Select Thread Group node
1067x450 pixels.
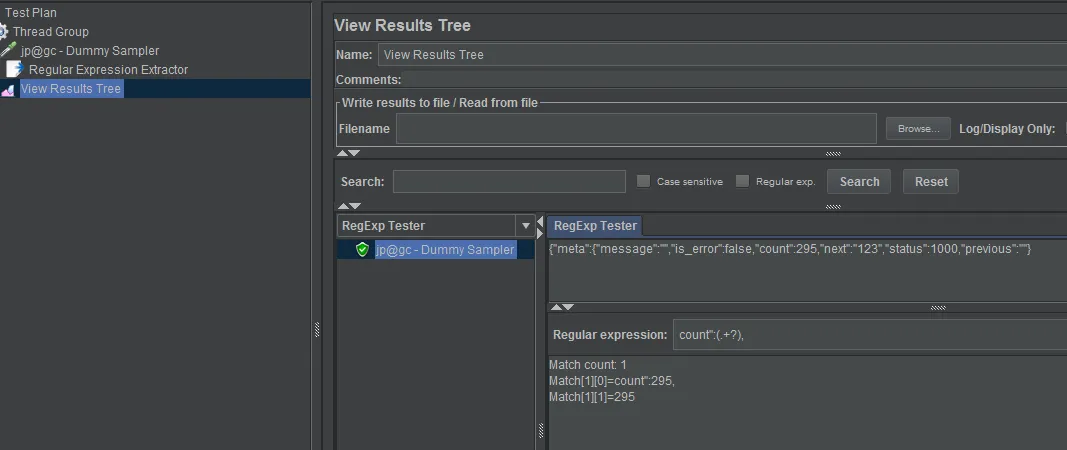coord(50,31)
